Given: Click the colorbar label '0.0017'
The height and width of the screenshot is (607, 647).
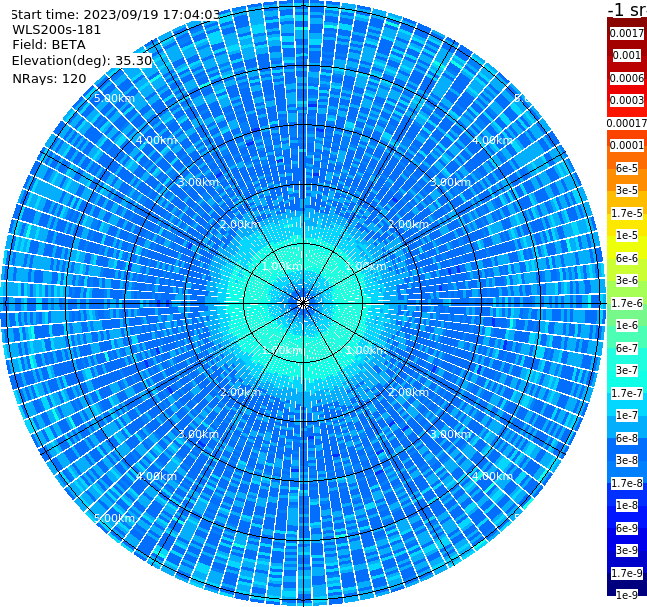Looking at the screenshot, I should pyautogui.click(x=627, y=33).
